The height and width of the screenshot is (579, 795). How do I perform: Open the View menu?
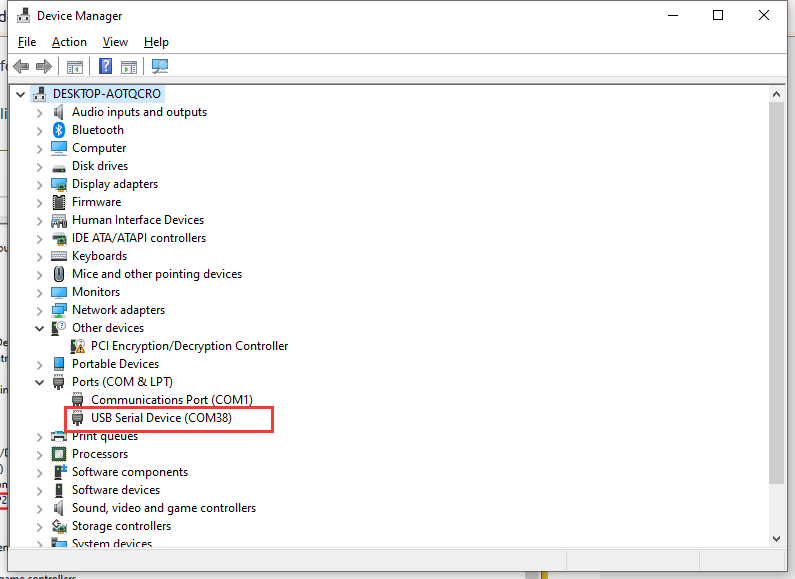pyautogui.click(x=115, y=42)
